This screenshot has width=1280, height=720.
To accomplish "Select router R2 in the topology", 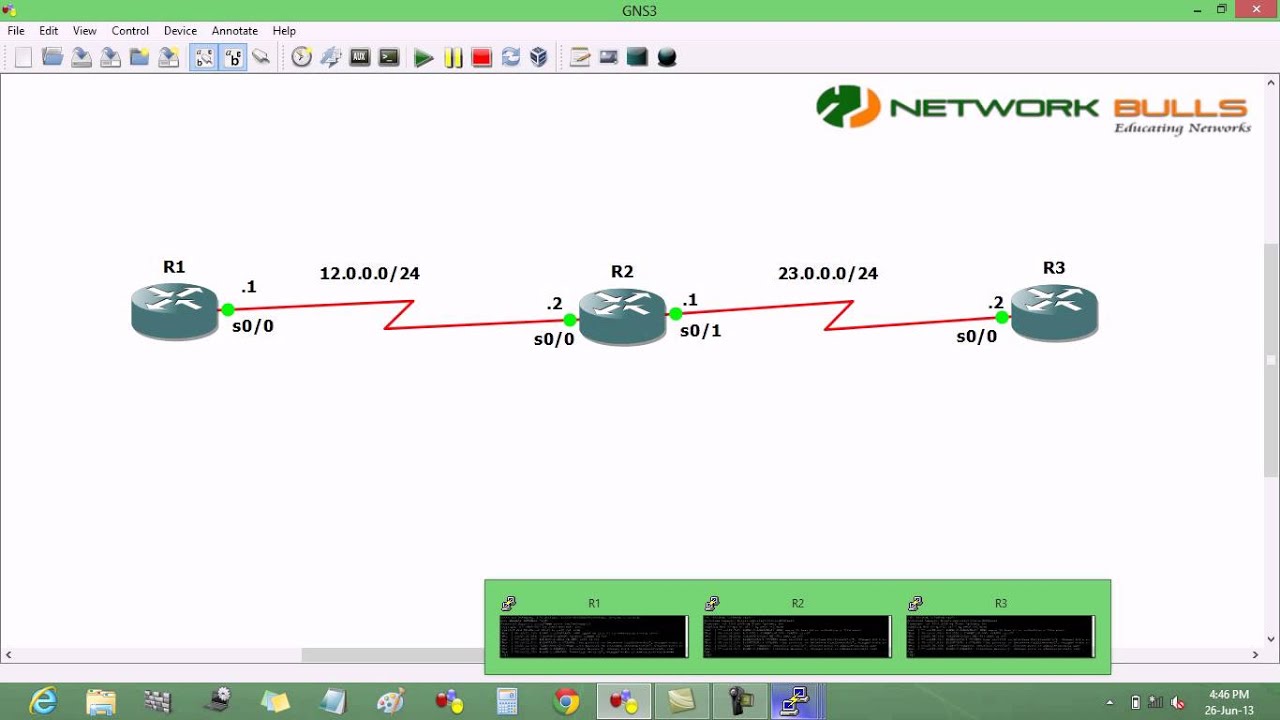I will pyautogui.click(x=622, y=317).
